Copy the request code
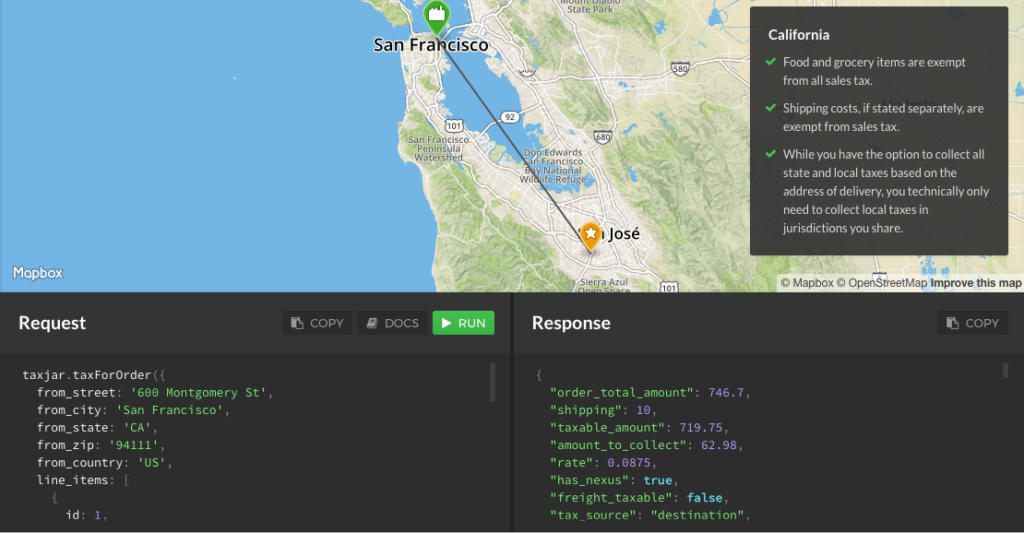 (x=317, y=323)
